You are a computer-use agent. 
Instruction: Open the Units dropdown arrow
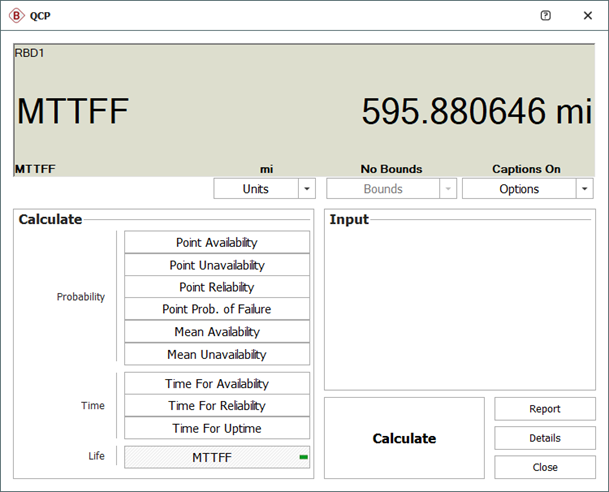(x=307, y=189)
